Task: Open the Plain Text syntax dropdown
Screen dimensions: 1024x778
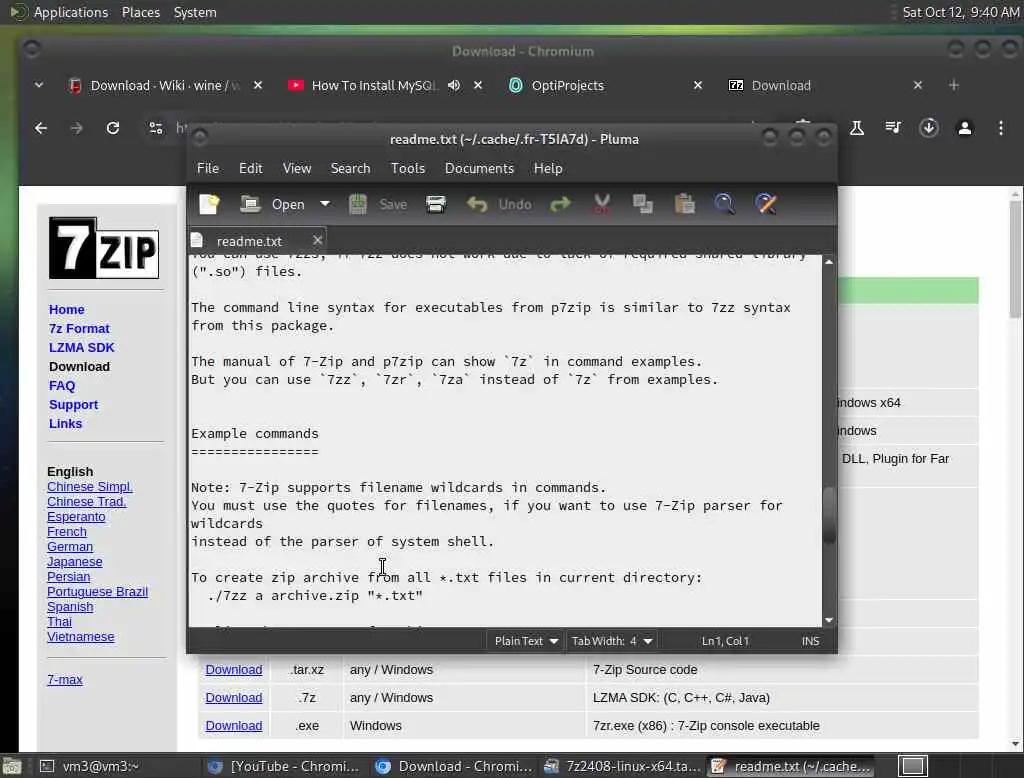Action: (x=525, y=641)
